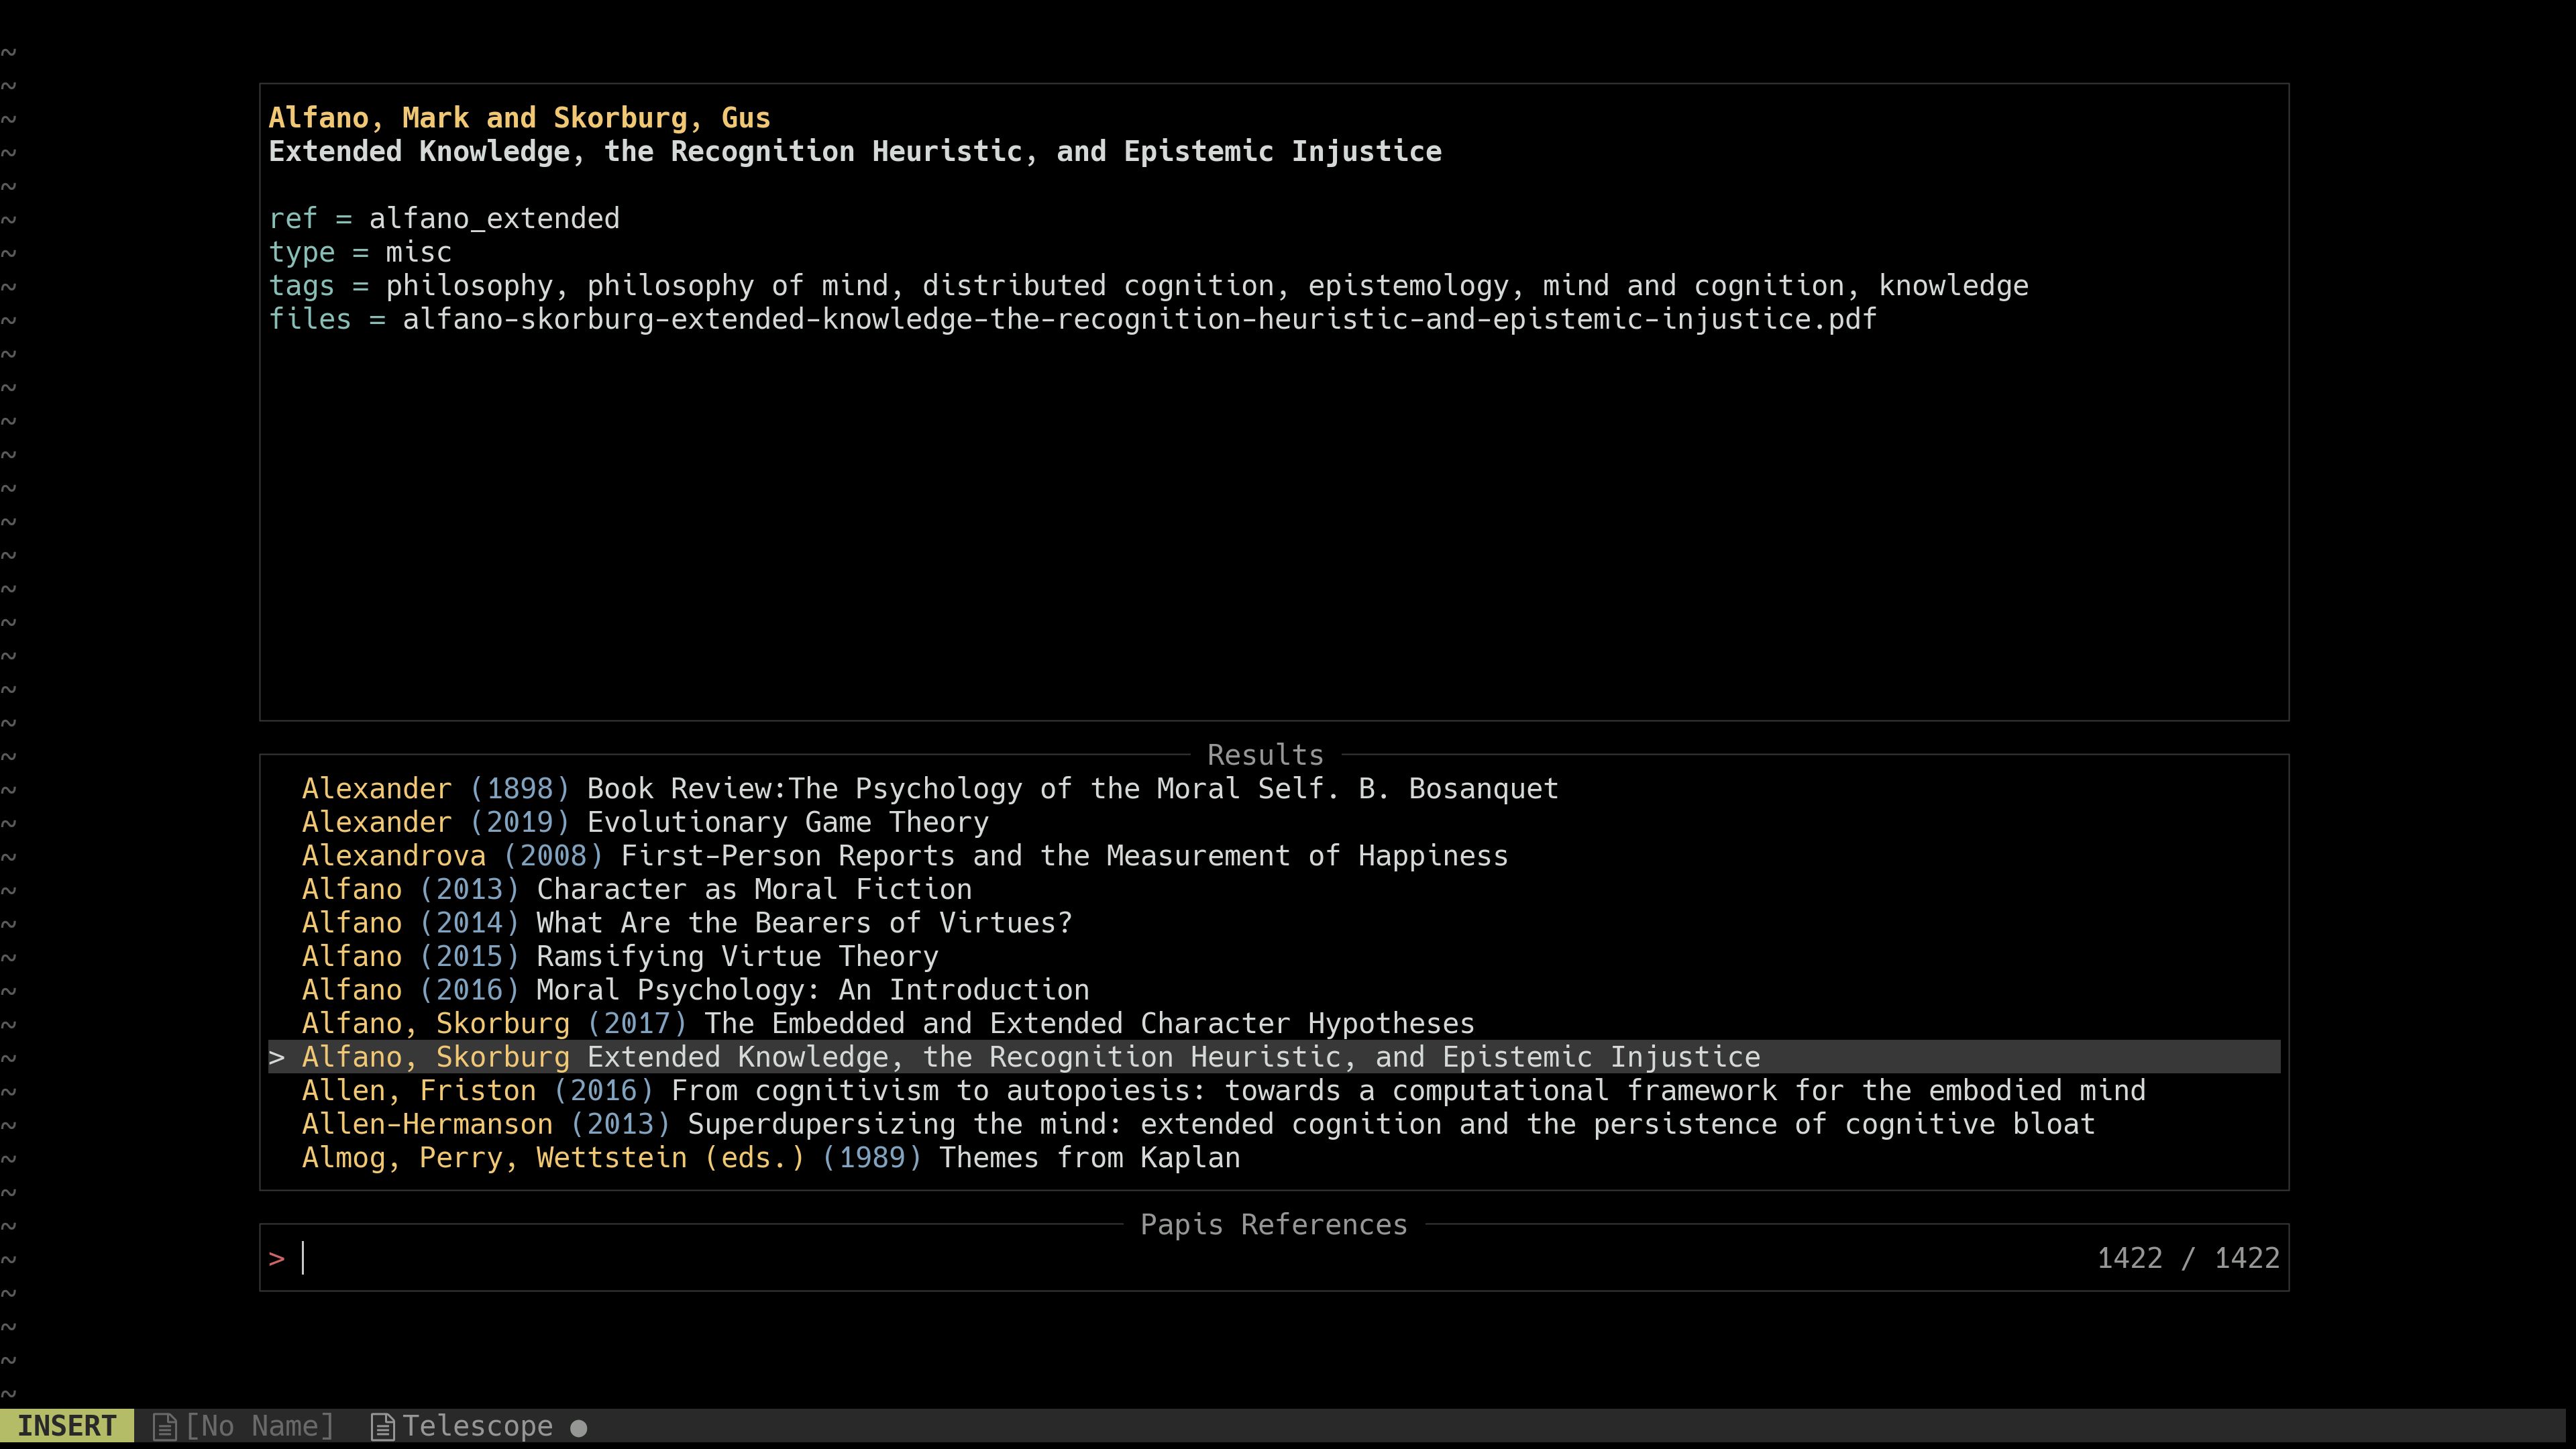2576x1449 pixels.
Task: Click the selection caret beside highlighted result
Action: [x=277, y=1057]
